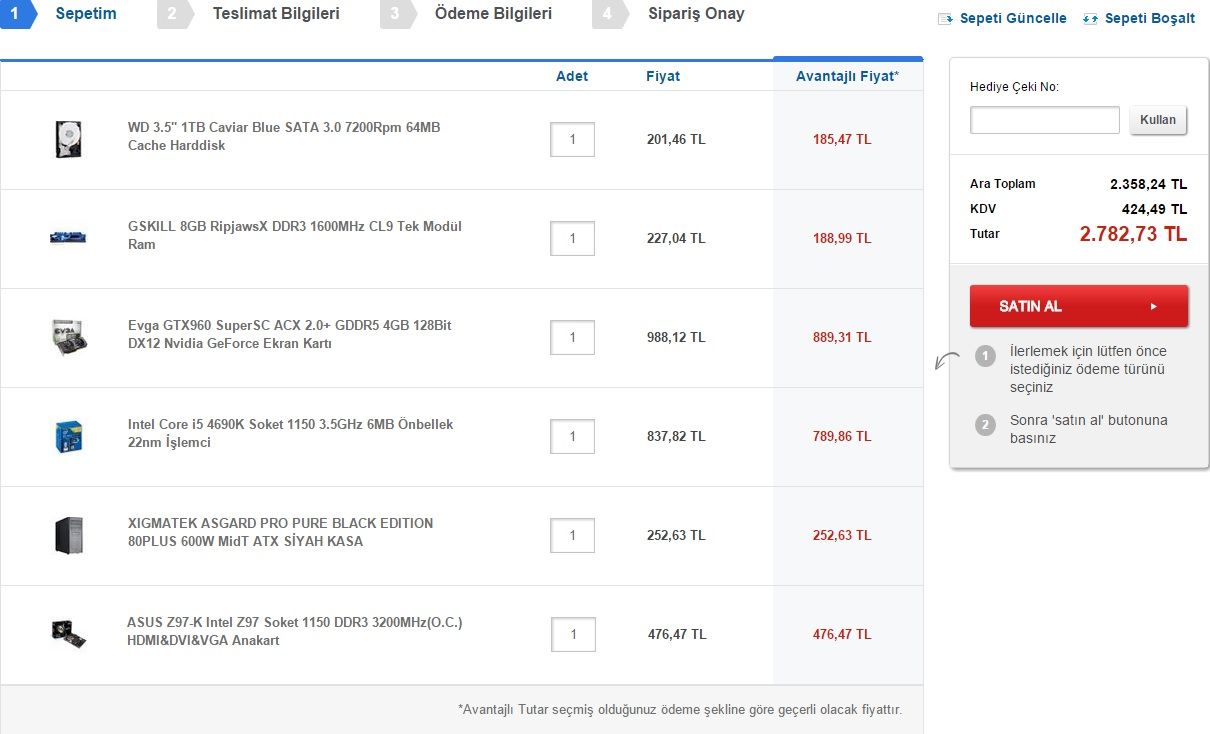This screenshot has width=1210, height=734.
Task: Go to the Ödeme Bilgileri step
Action: click(492, 14)
